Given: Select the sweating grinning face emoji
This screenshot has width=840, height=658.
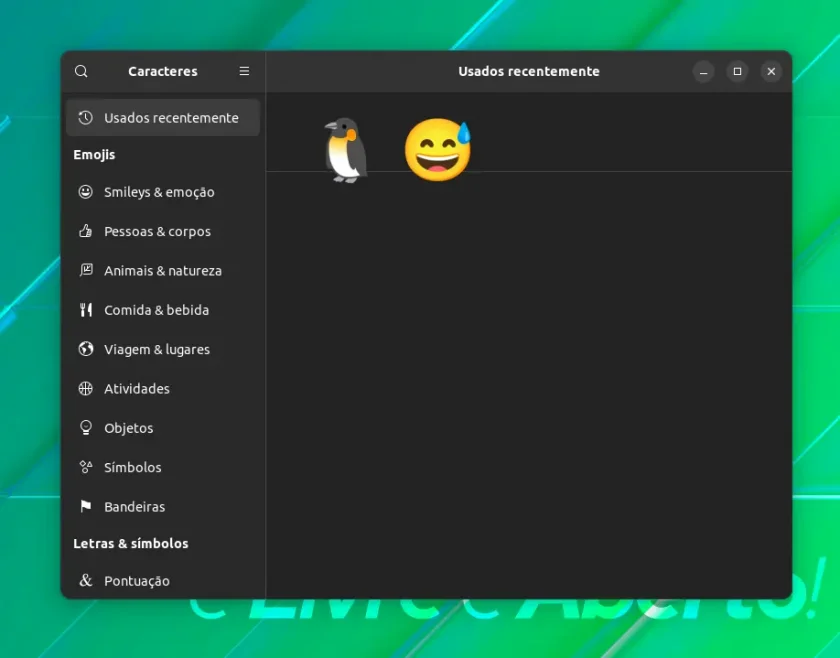Looking at the screenshot, I should pos(438,150).
